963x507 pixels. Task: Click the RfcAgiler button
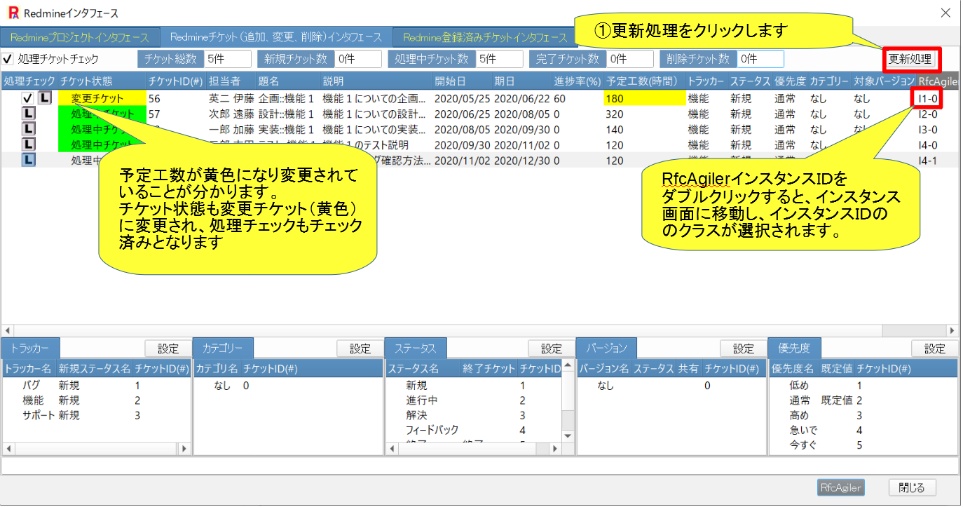coord(841,487)
